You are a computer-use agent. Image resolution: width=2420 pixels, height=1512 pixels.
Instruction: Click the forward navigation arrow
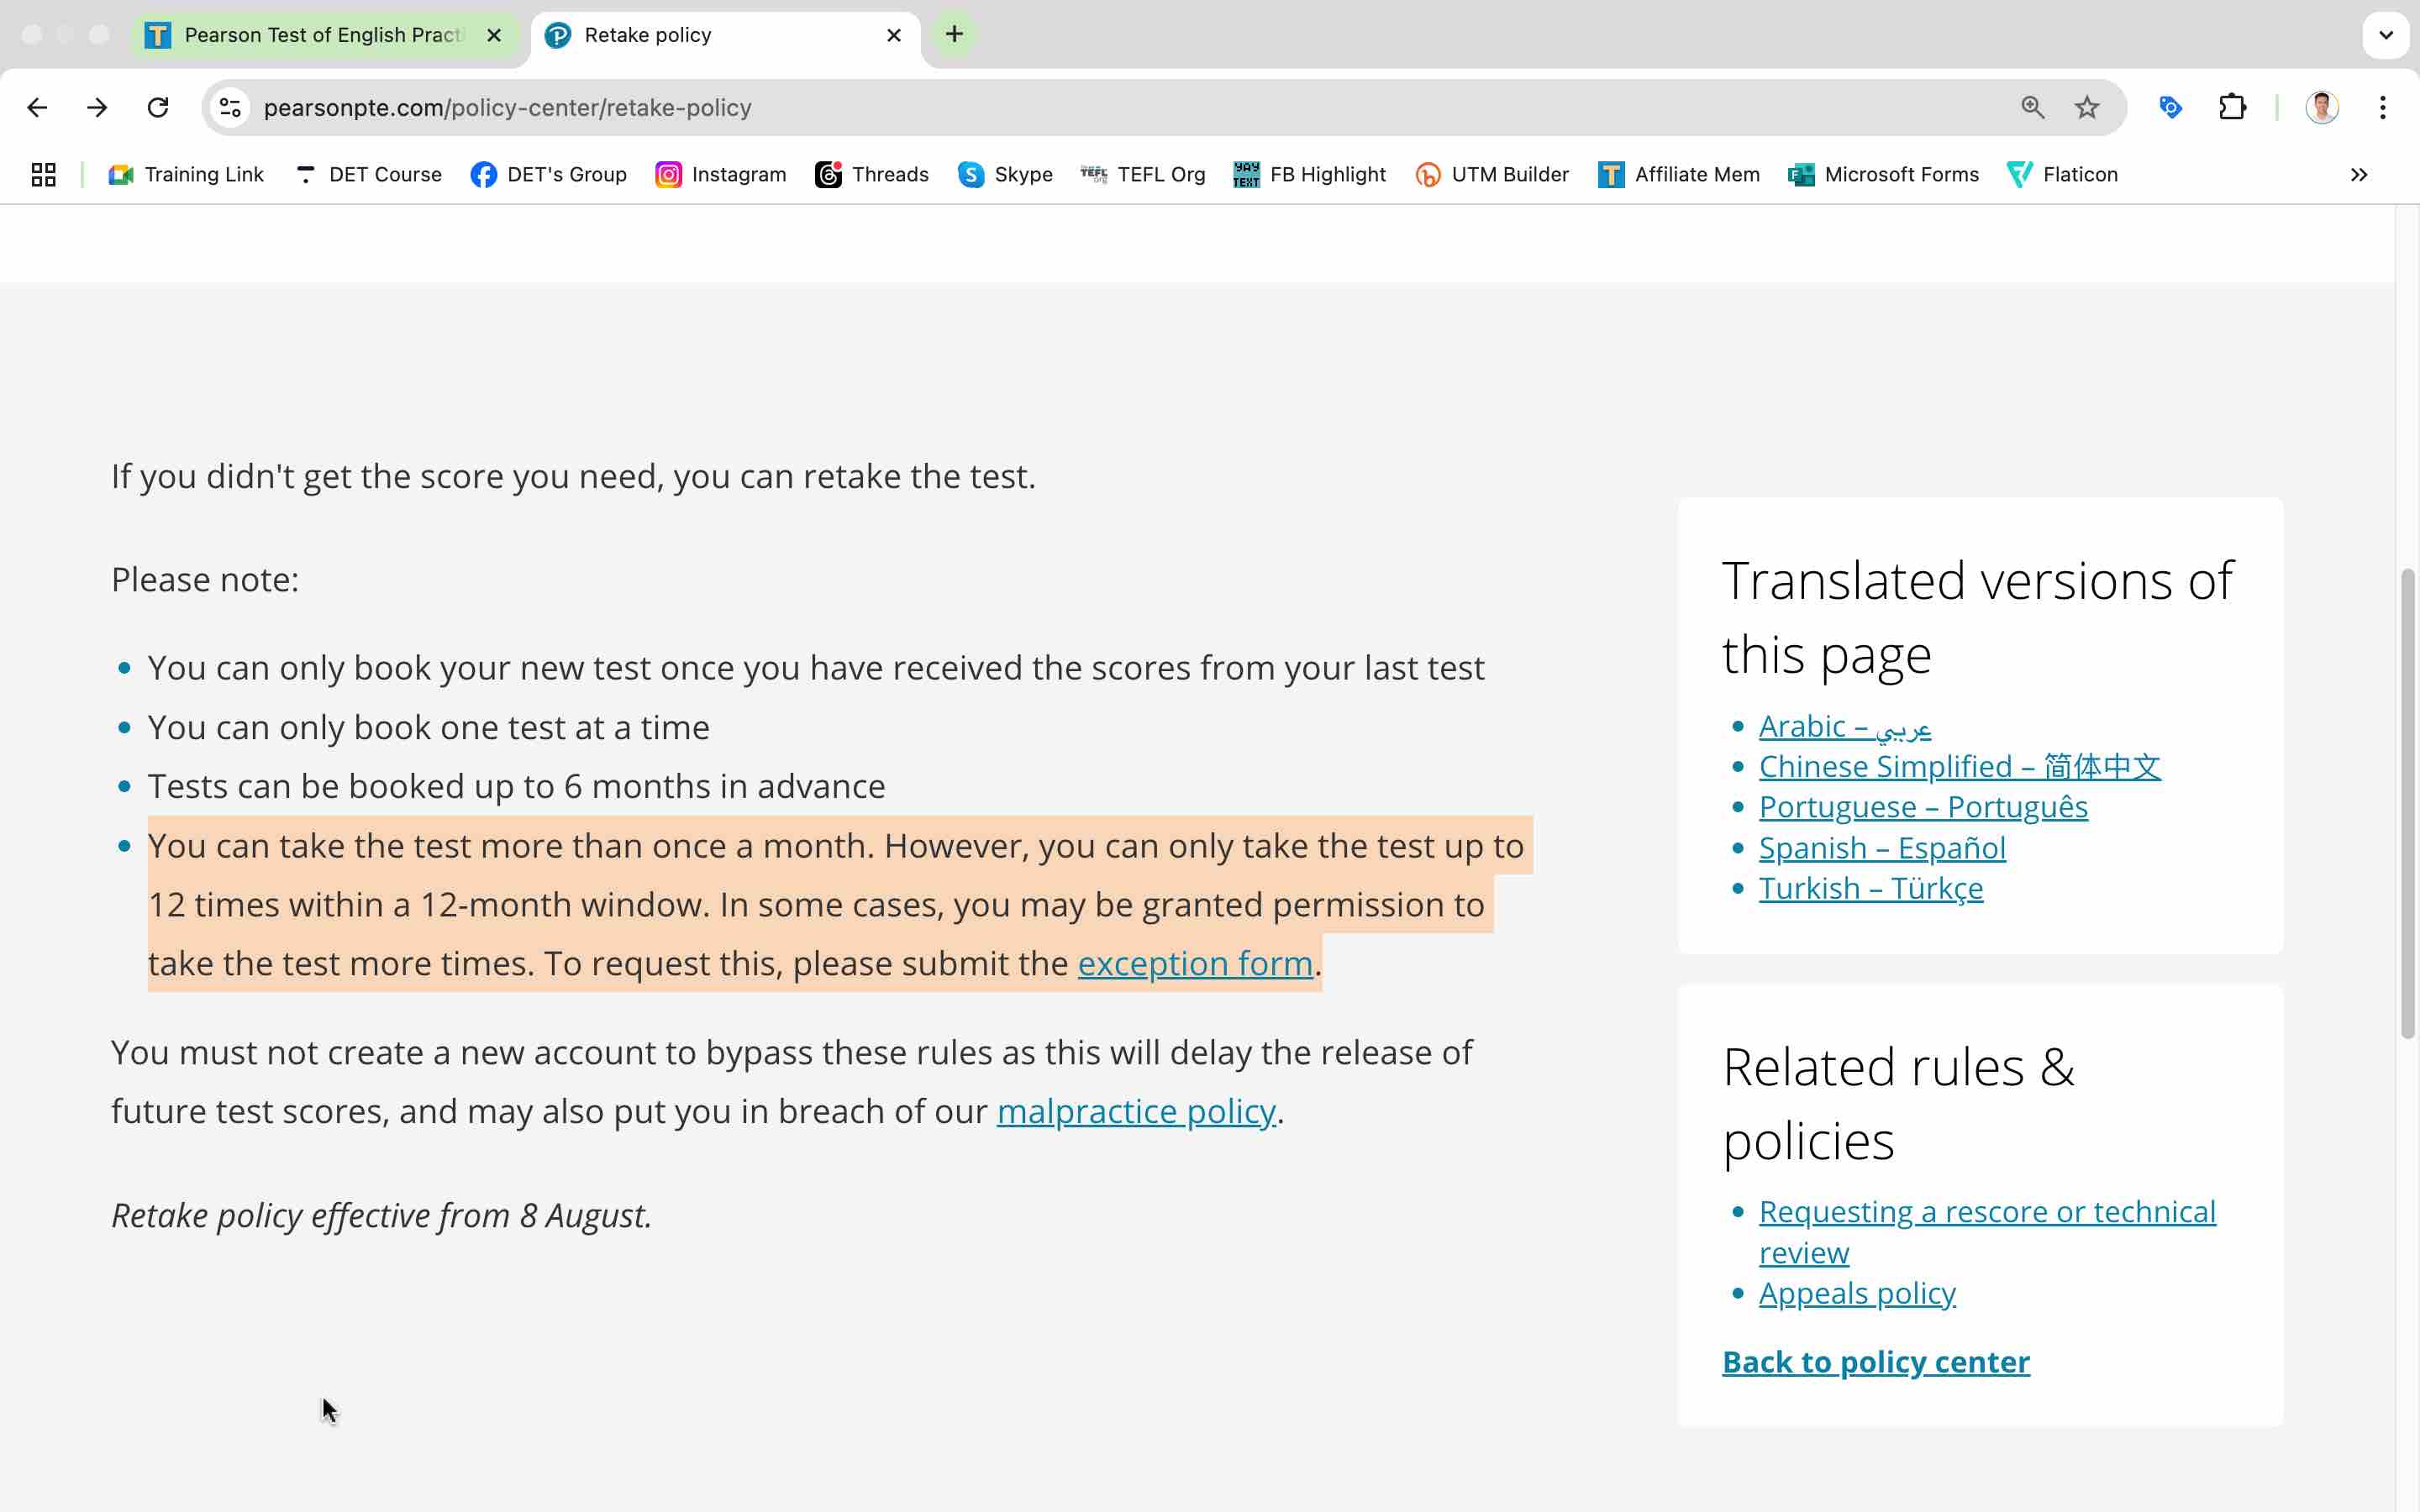tap(97, 108)
